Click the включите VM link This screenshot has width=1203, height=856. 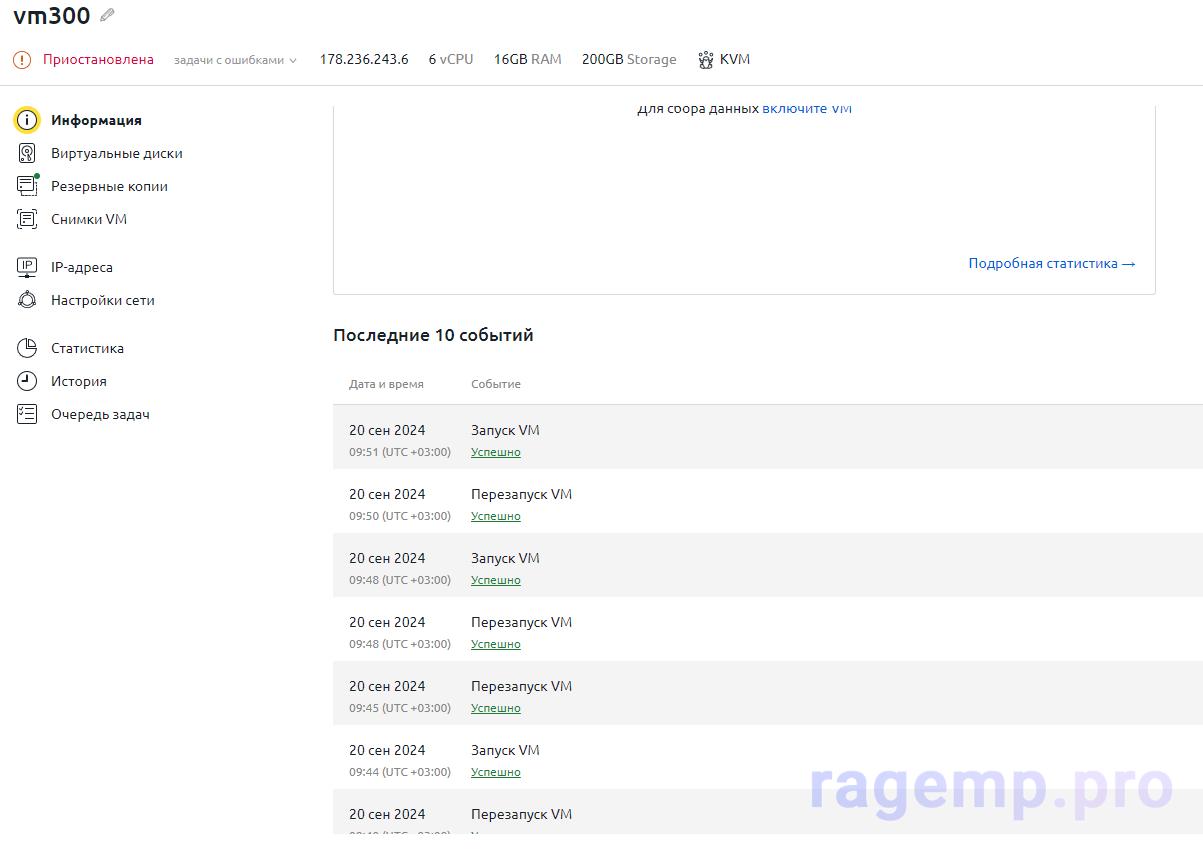point(806,109)
